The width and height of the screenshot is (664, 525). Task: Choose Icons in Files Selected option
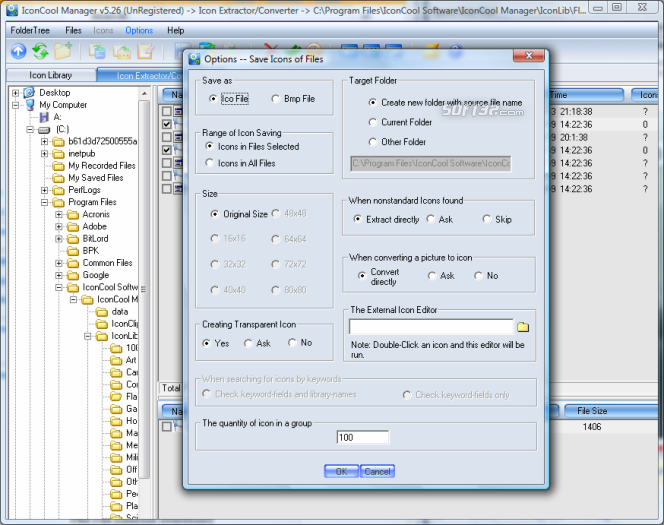[x=209, y=146]
